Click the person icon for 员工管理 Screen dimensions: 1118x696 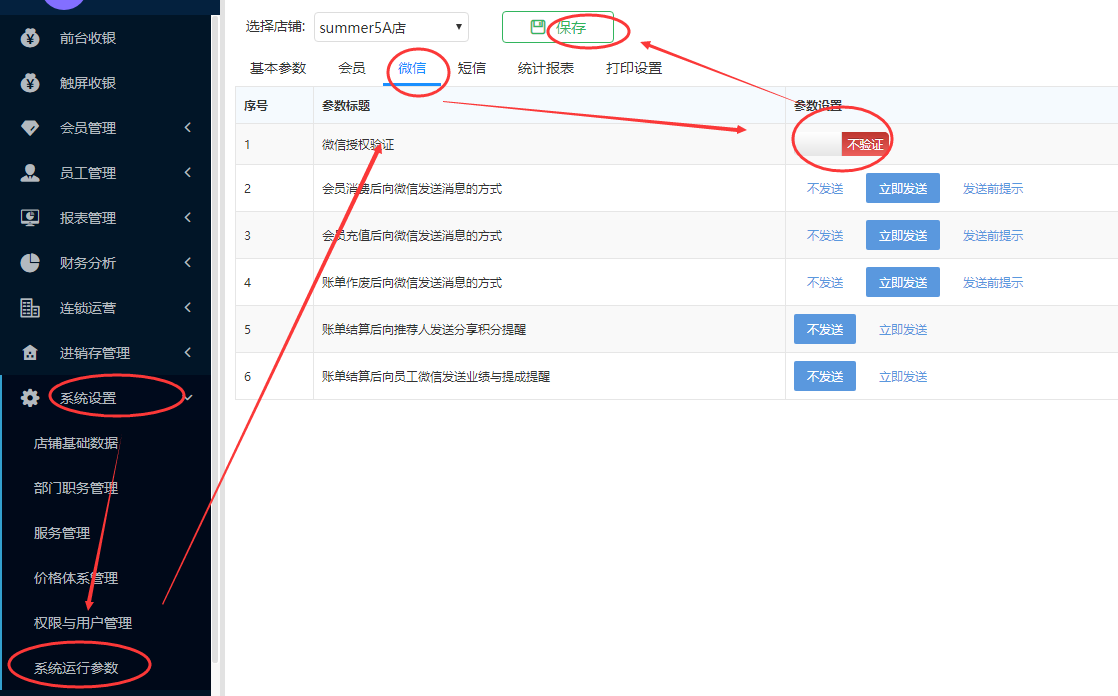30,173
